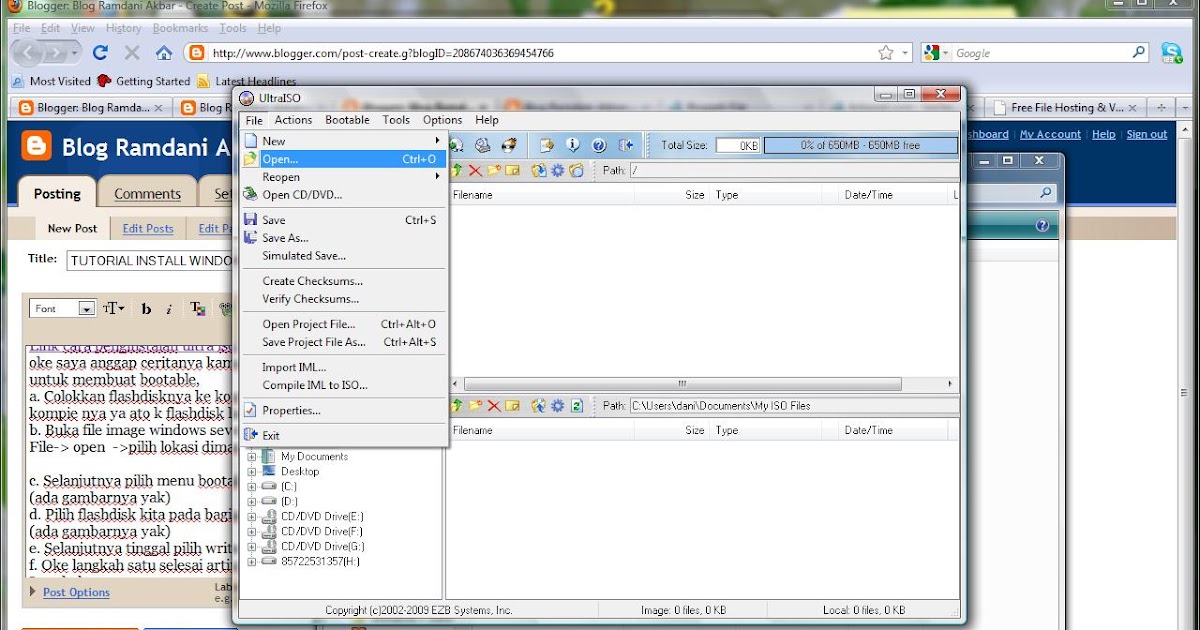This screenshot has height=630, width=1200.
Task: Click the green up-arrow icon in local pane toolbar
Action: pyautogui.click(x=457, y=406)
